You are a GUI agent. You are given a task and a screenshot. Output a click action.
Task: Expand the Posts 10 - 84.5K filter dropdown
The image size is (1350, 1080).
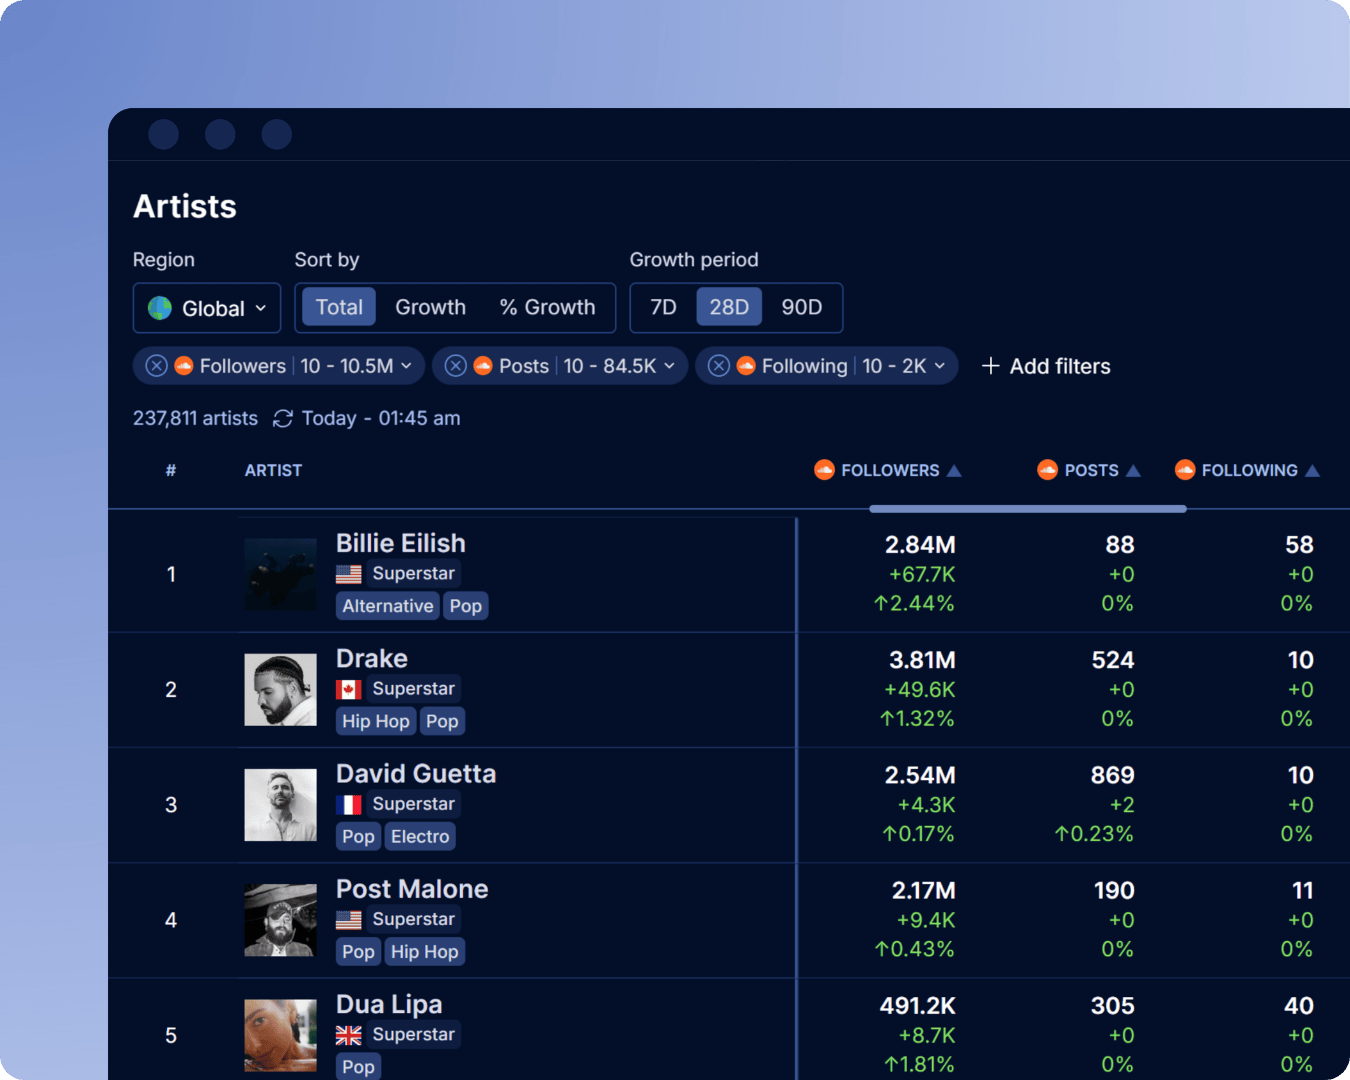click(670, 366)
